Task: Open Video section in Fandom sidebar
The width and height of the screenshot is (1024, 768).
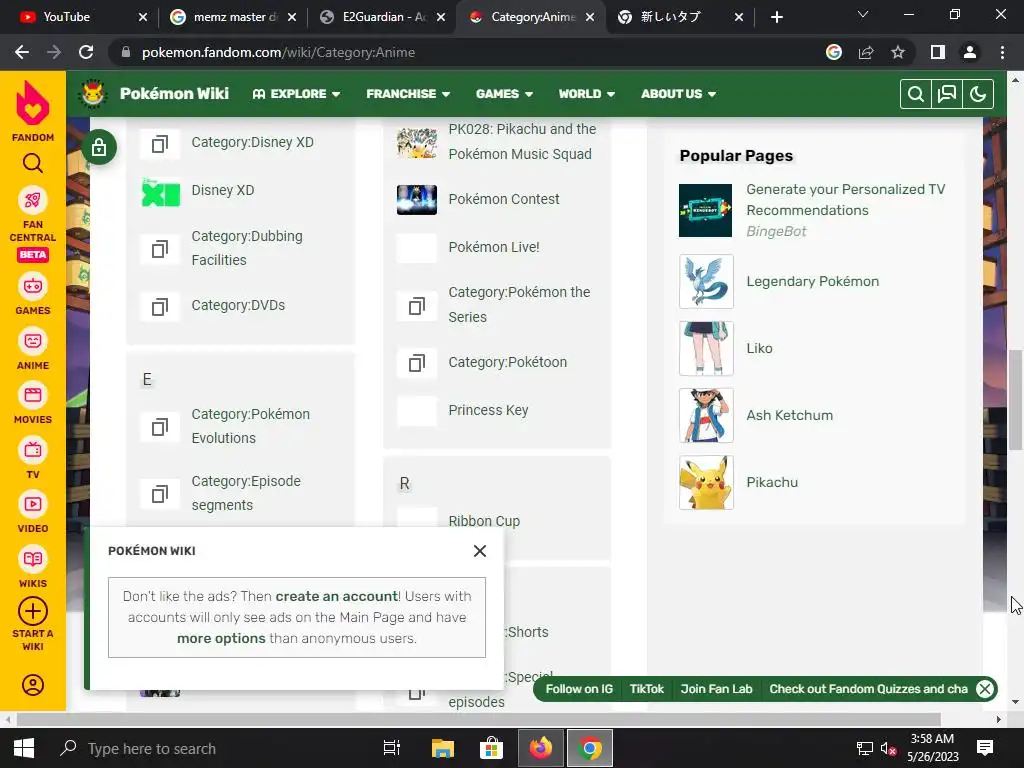Action: pyautogui.click(x=33, y=513)
